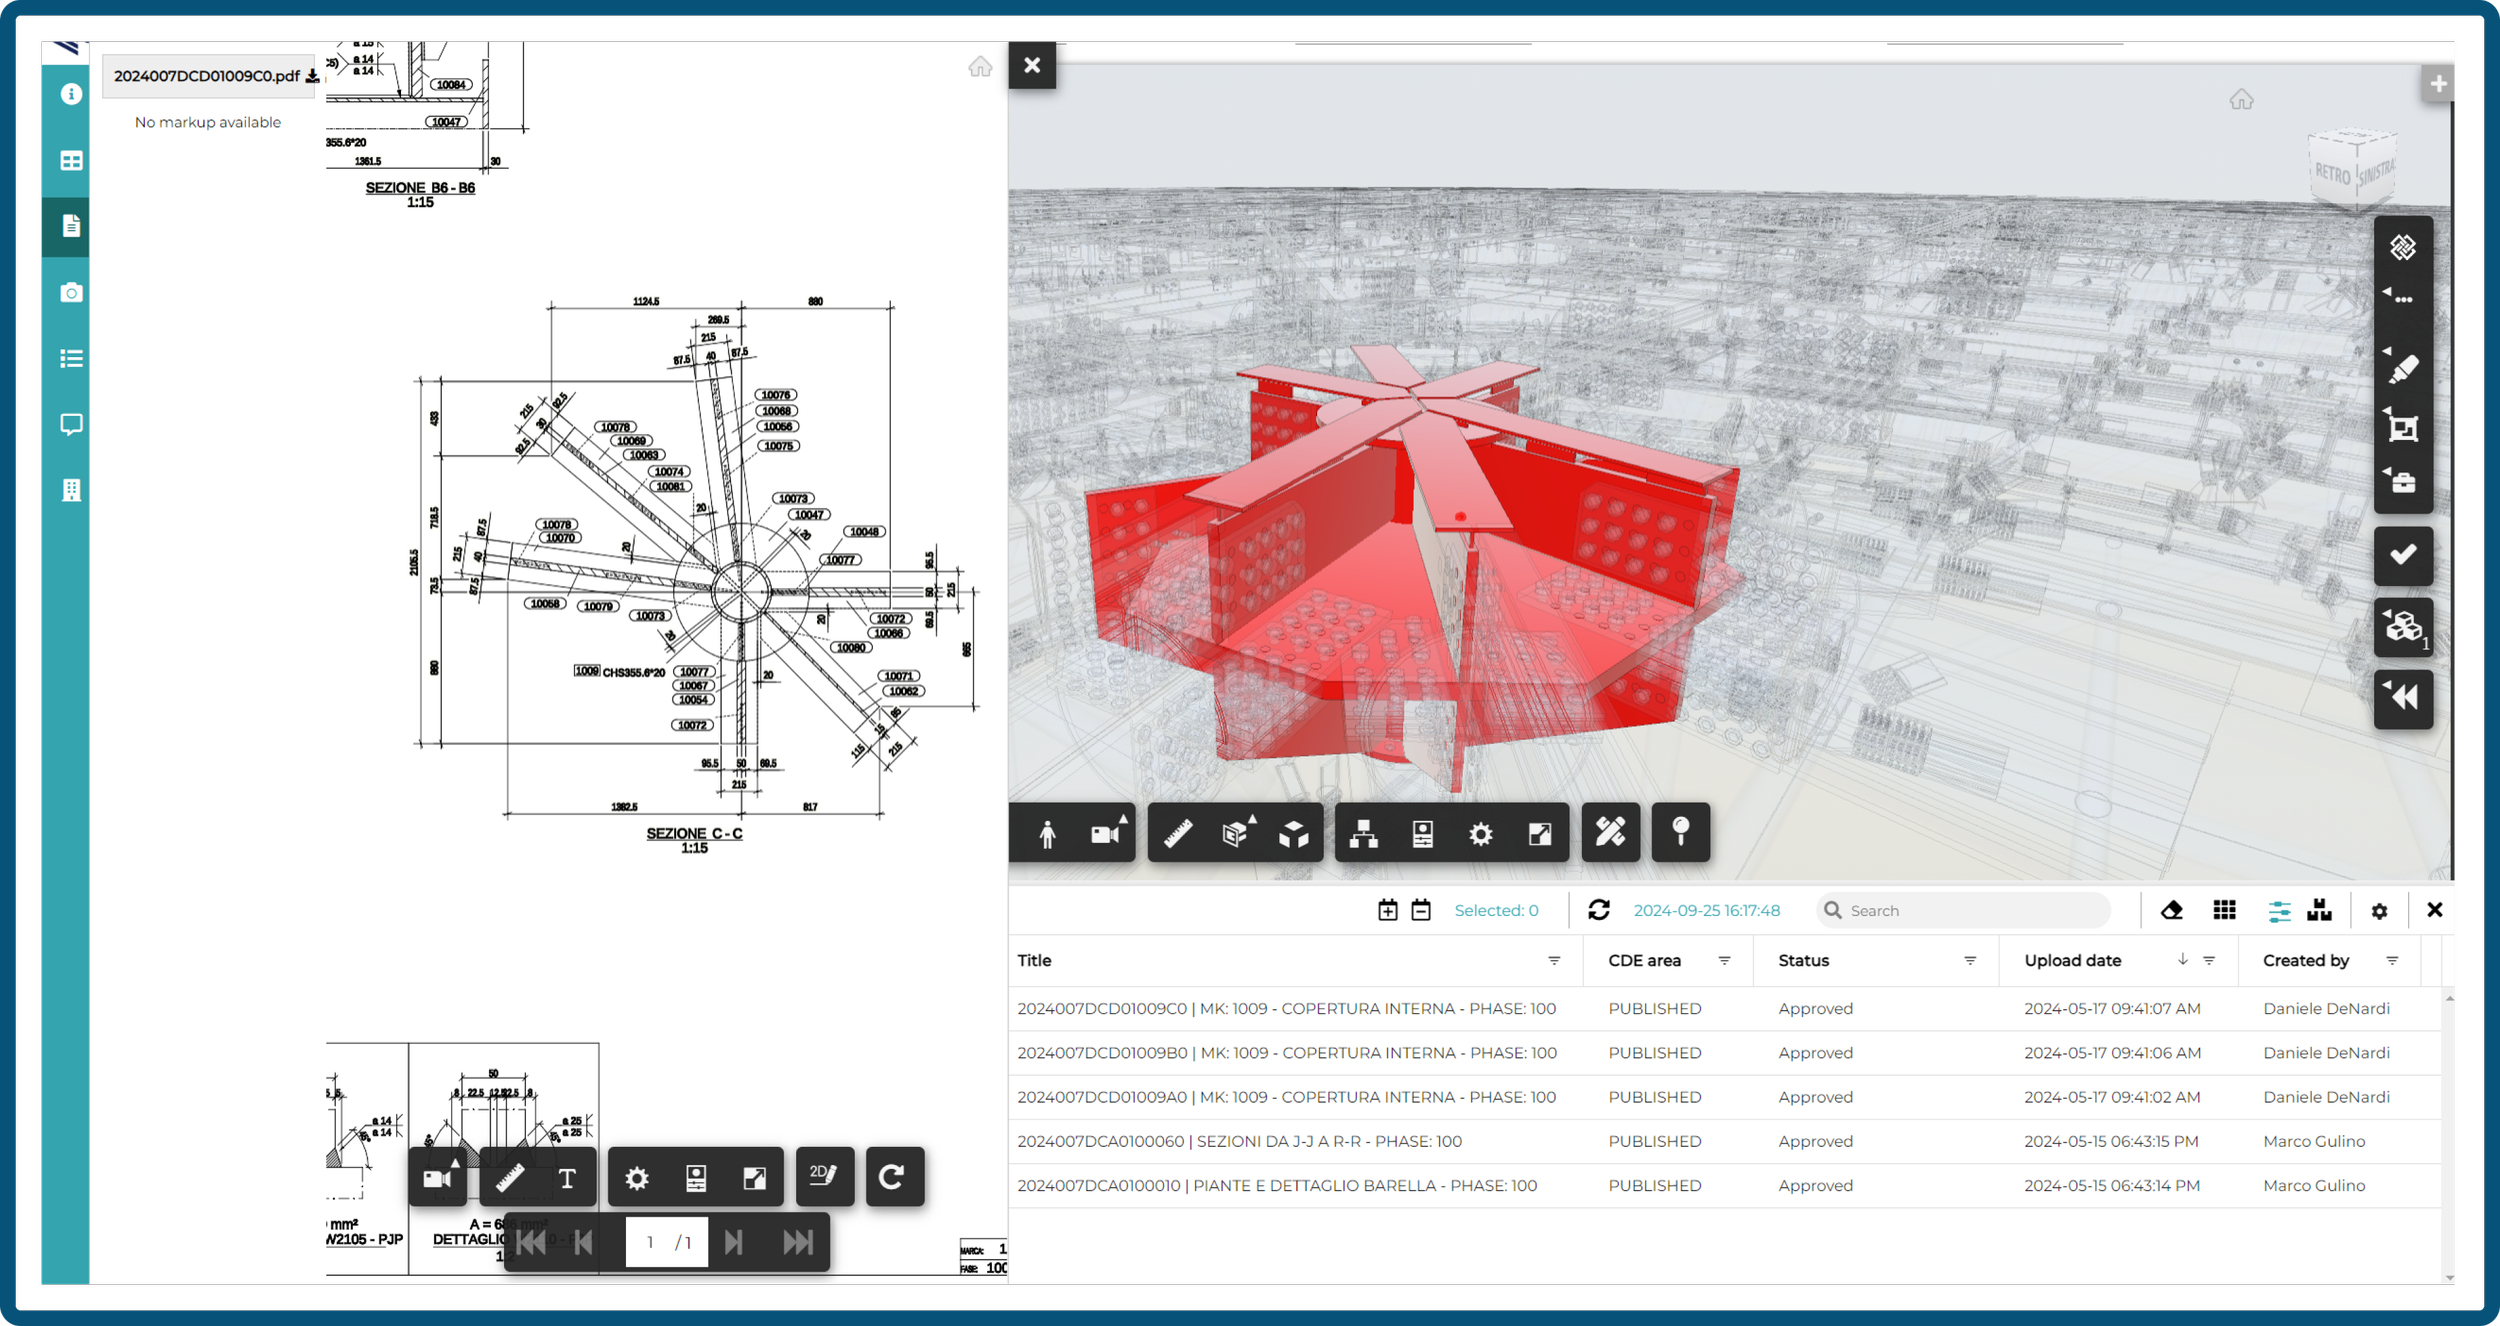Open the CDE area column filter menu

[1724, 960]
